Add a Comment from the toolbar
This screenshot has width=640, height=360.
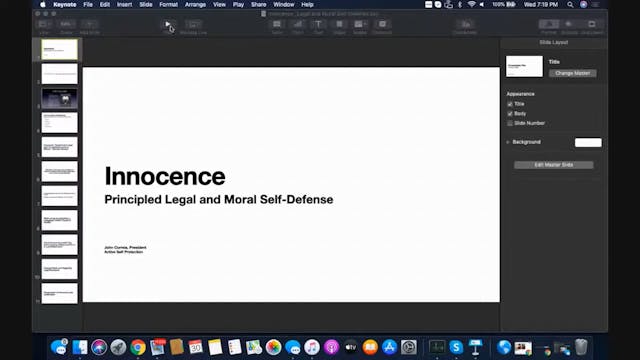point(382,24)
